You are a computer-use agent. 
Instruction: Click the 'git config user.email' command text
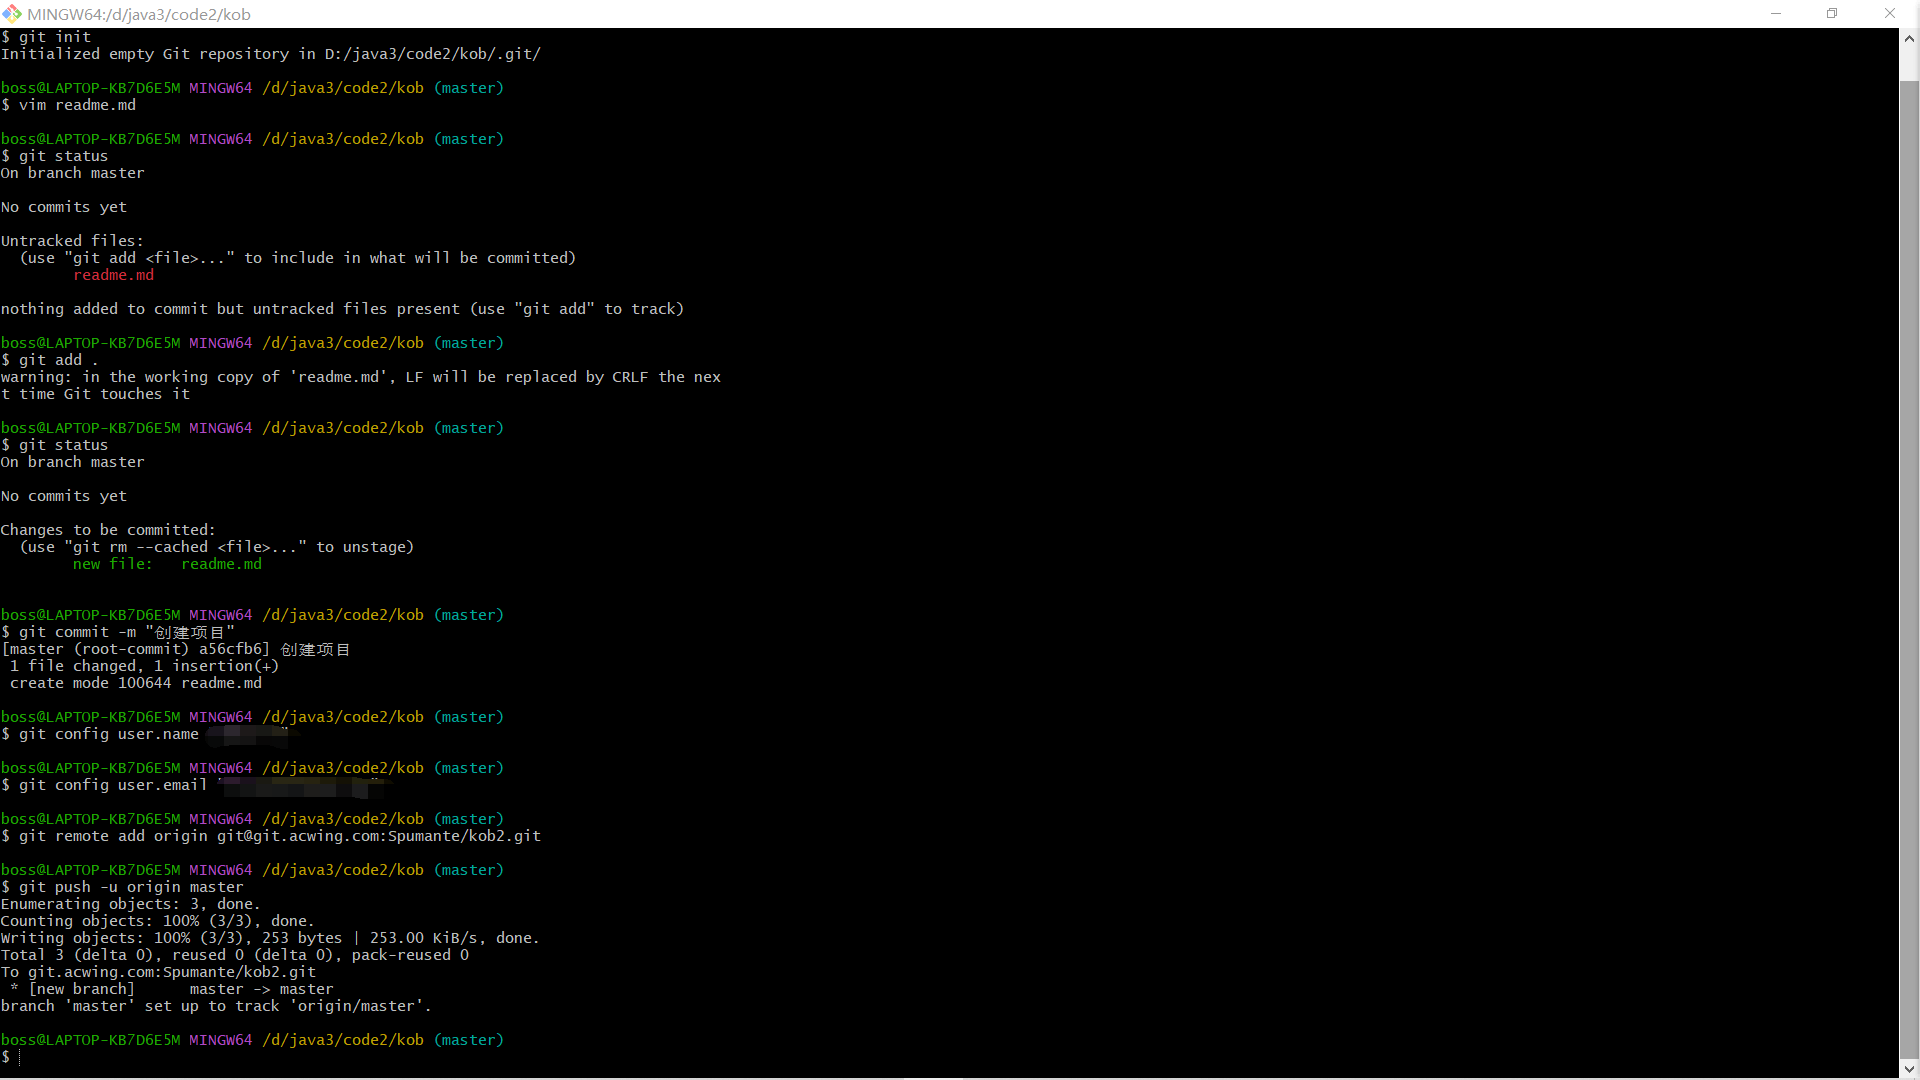[112, 785]
